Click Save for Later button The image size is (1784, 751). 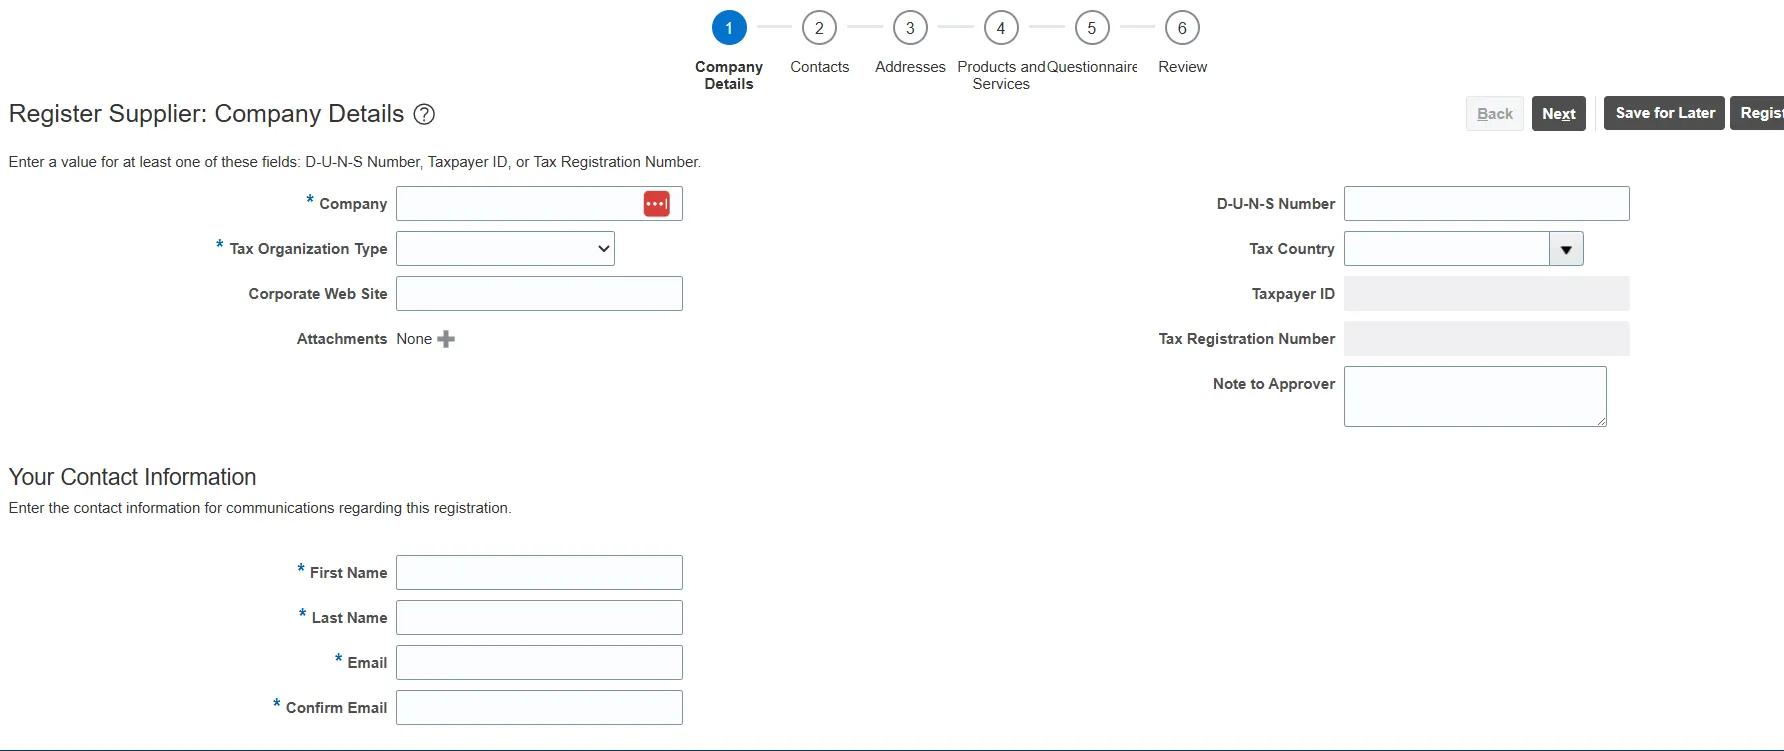click(x=1665, y=113)
